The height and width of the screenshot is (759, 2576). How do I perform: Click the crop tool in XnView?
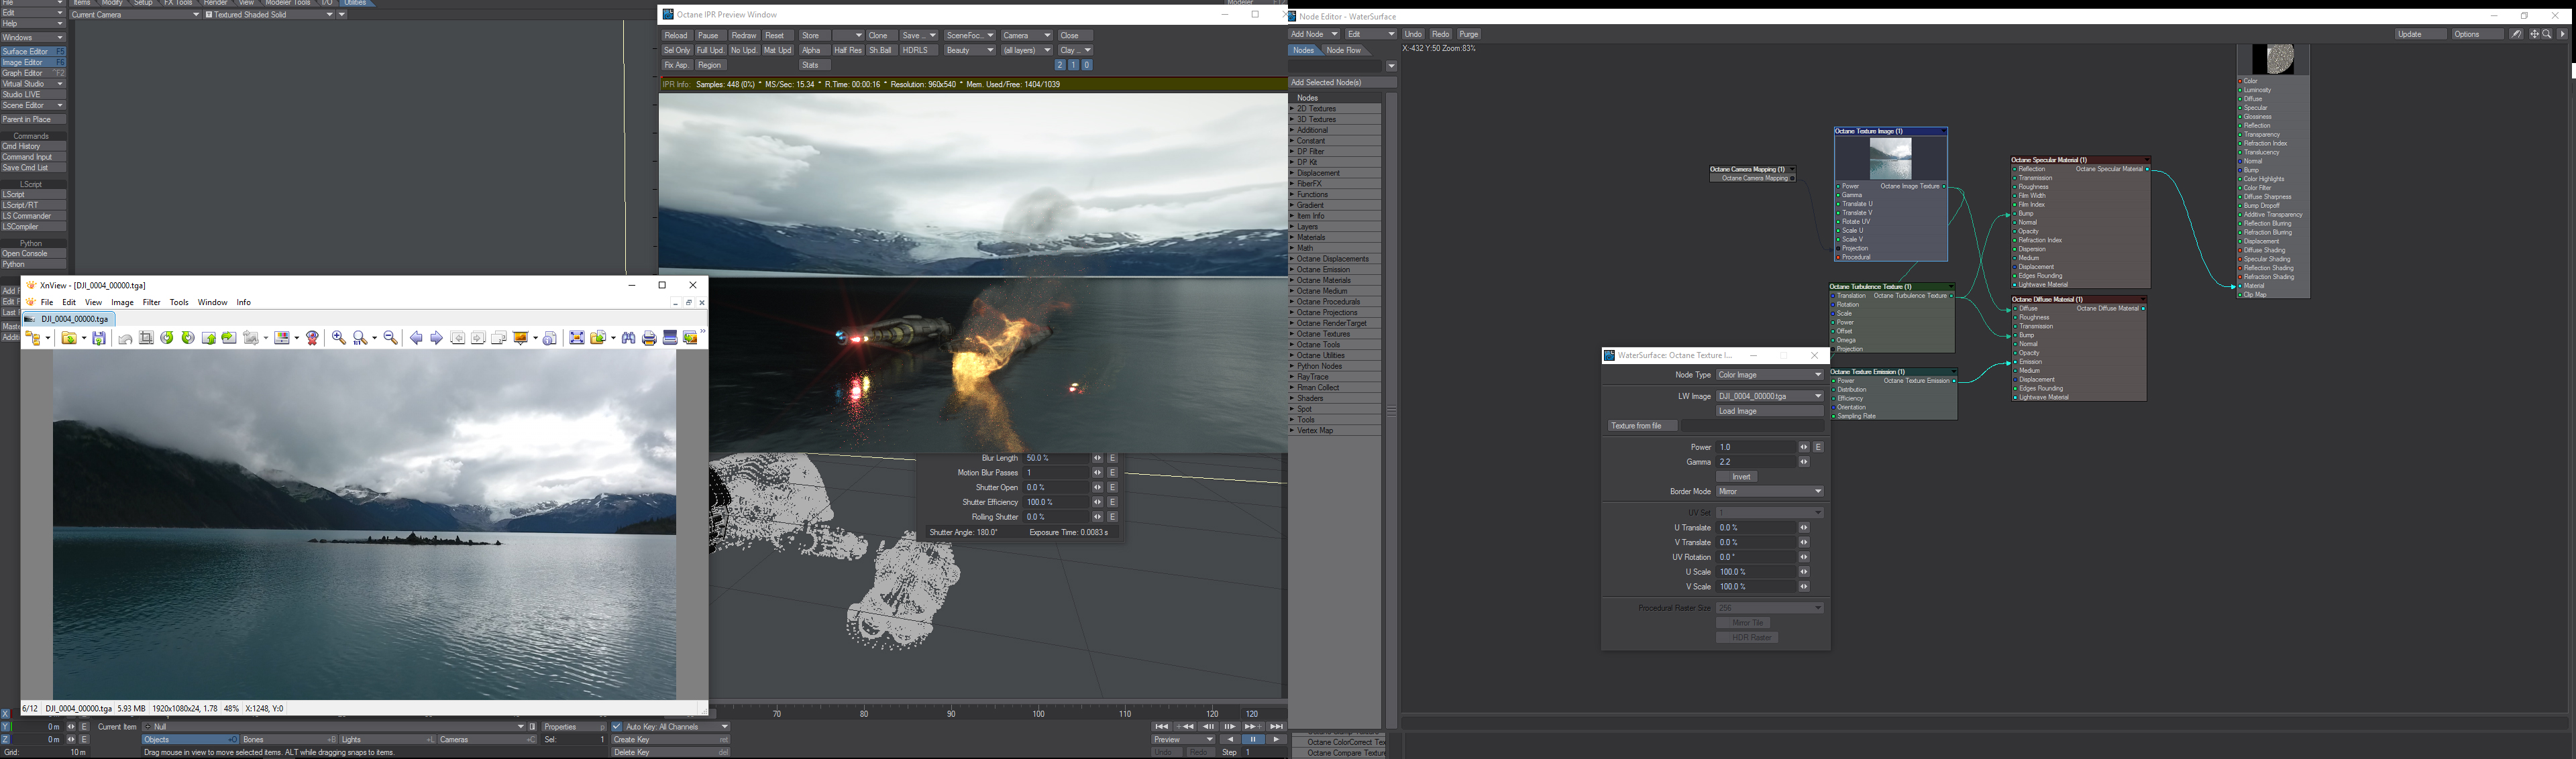(146, 338)
